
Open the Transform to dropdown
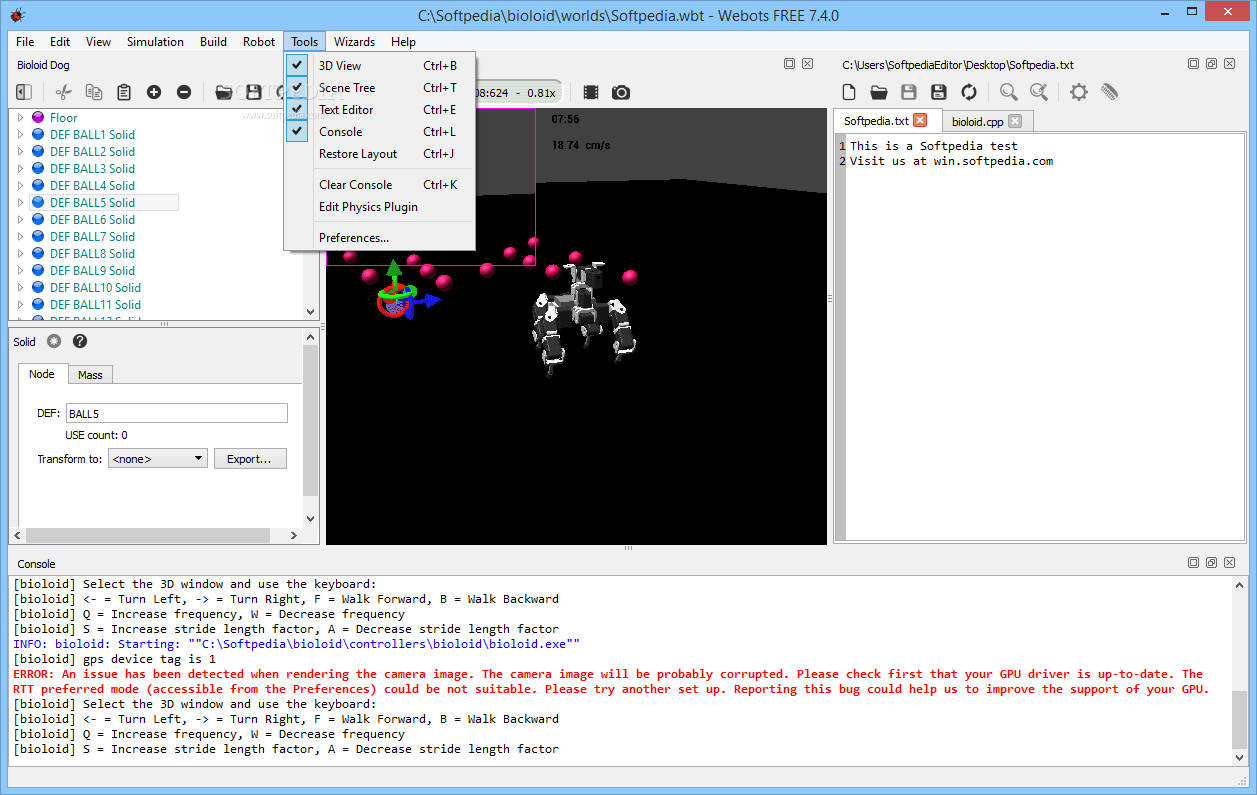tap(158, 459)
